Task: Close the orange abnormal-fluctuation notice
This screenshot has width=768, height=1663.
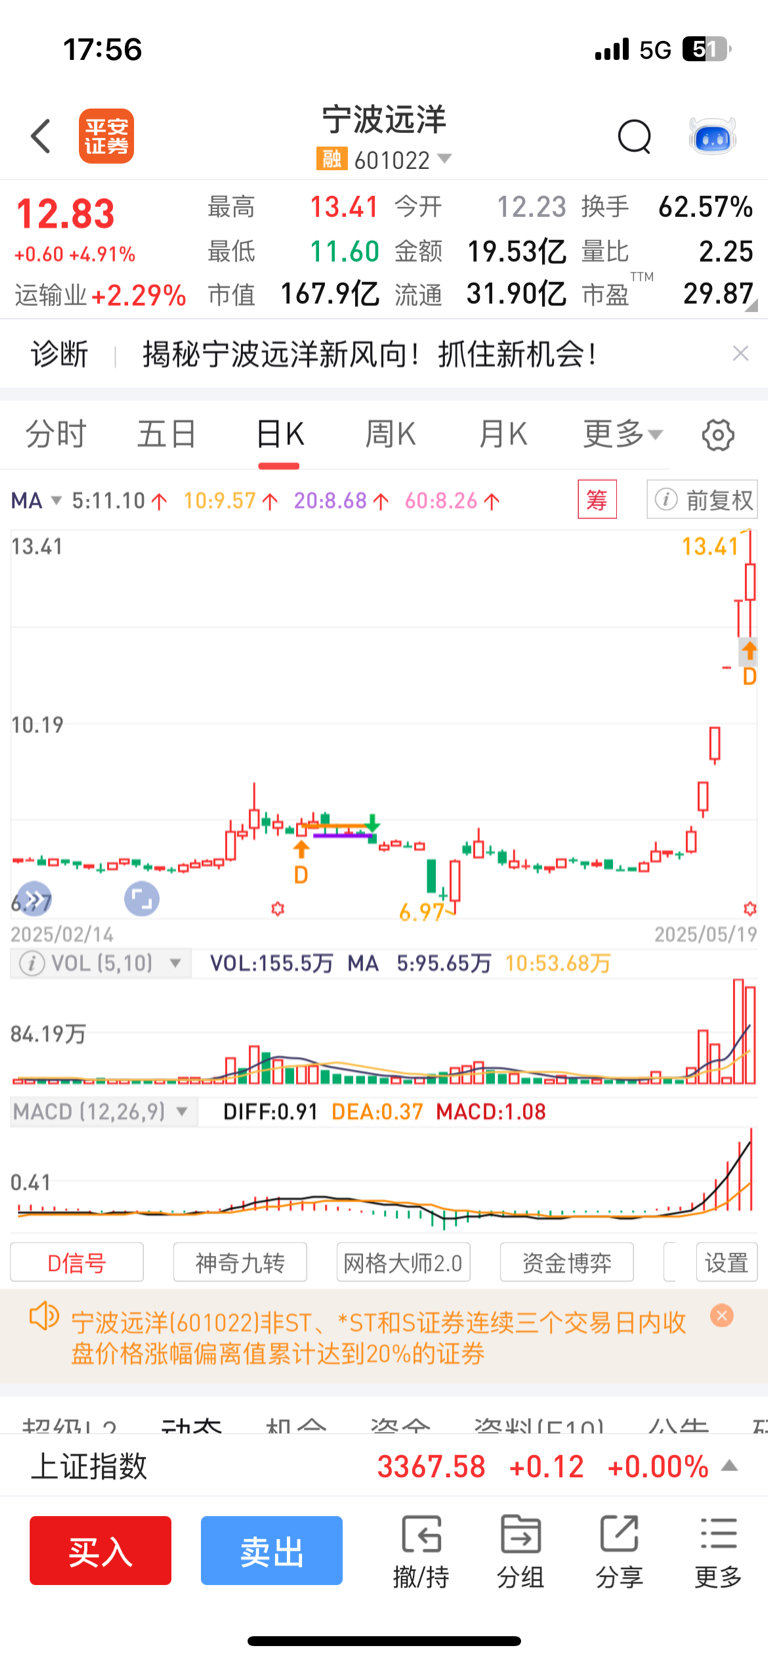Action: coord(722,1316)
